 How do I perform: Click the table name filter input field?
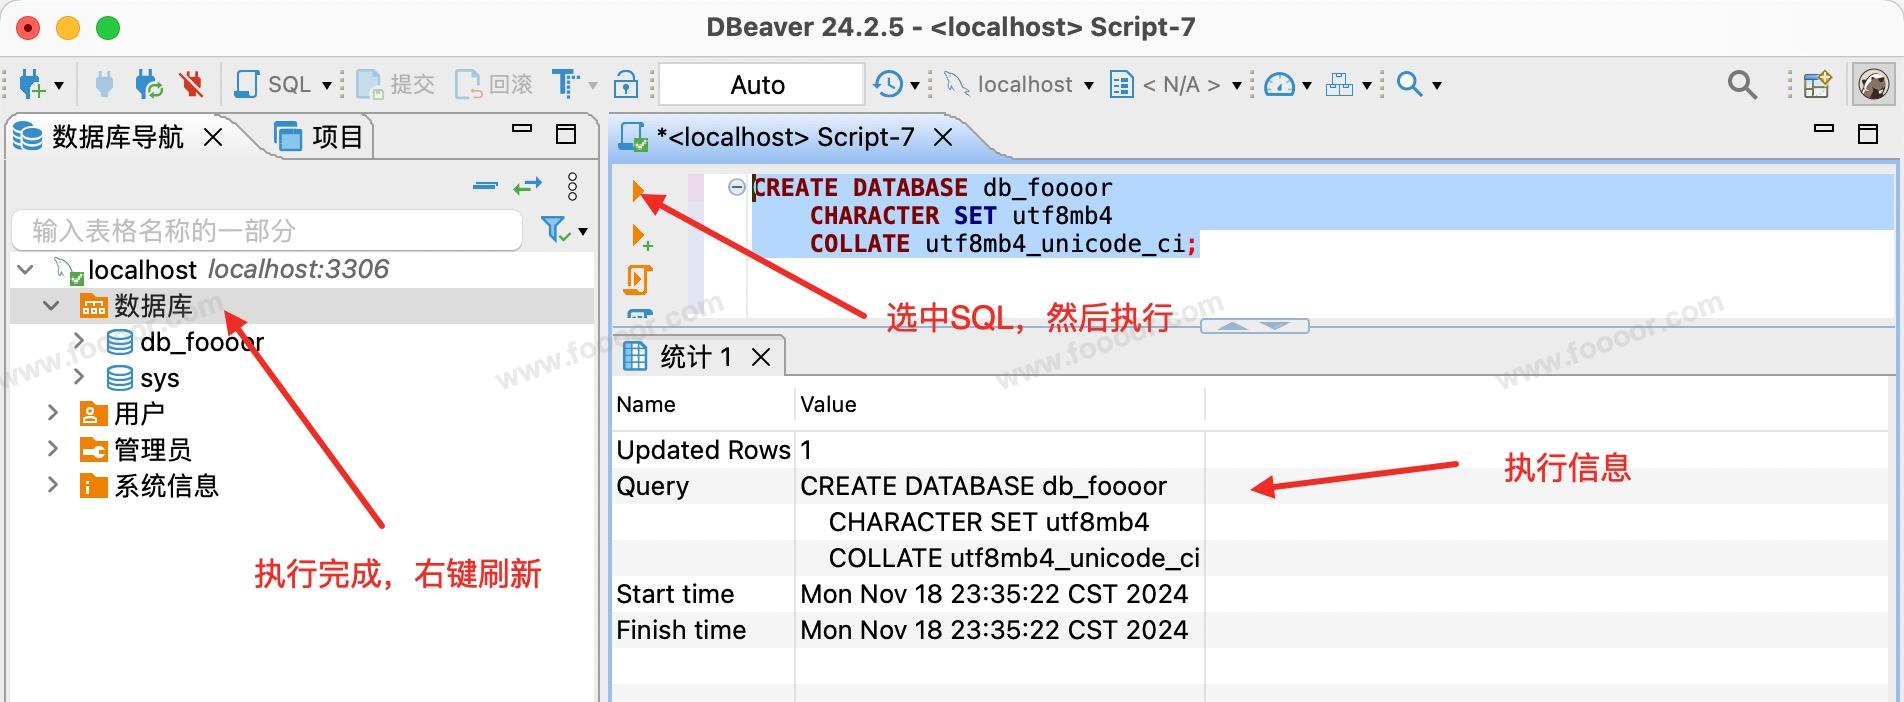(266, 231)
